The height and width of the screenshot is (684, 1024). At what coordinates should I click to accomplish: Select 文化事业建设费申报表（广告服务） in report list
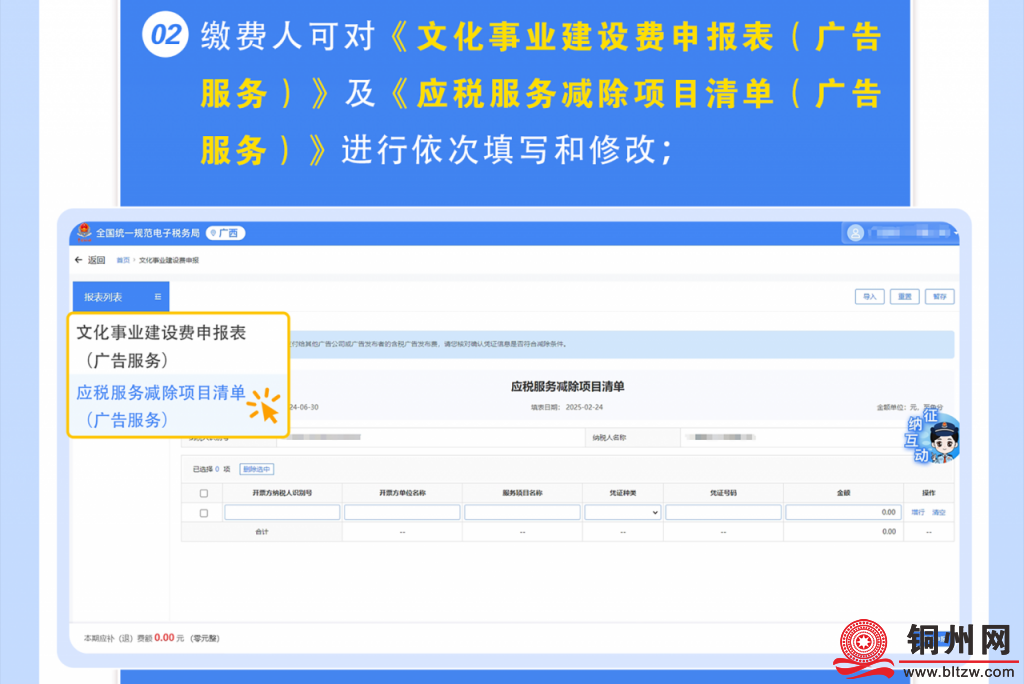(x=161, y=346)
